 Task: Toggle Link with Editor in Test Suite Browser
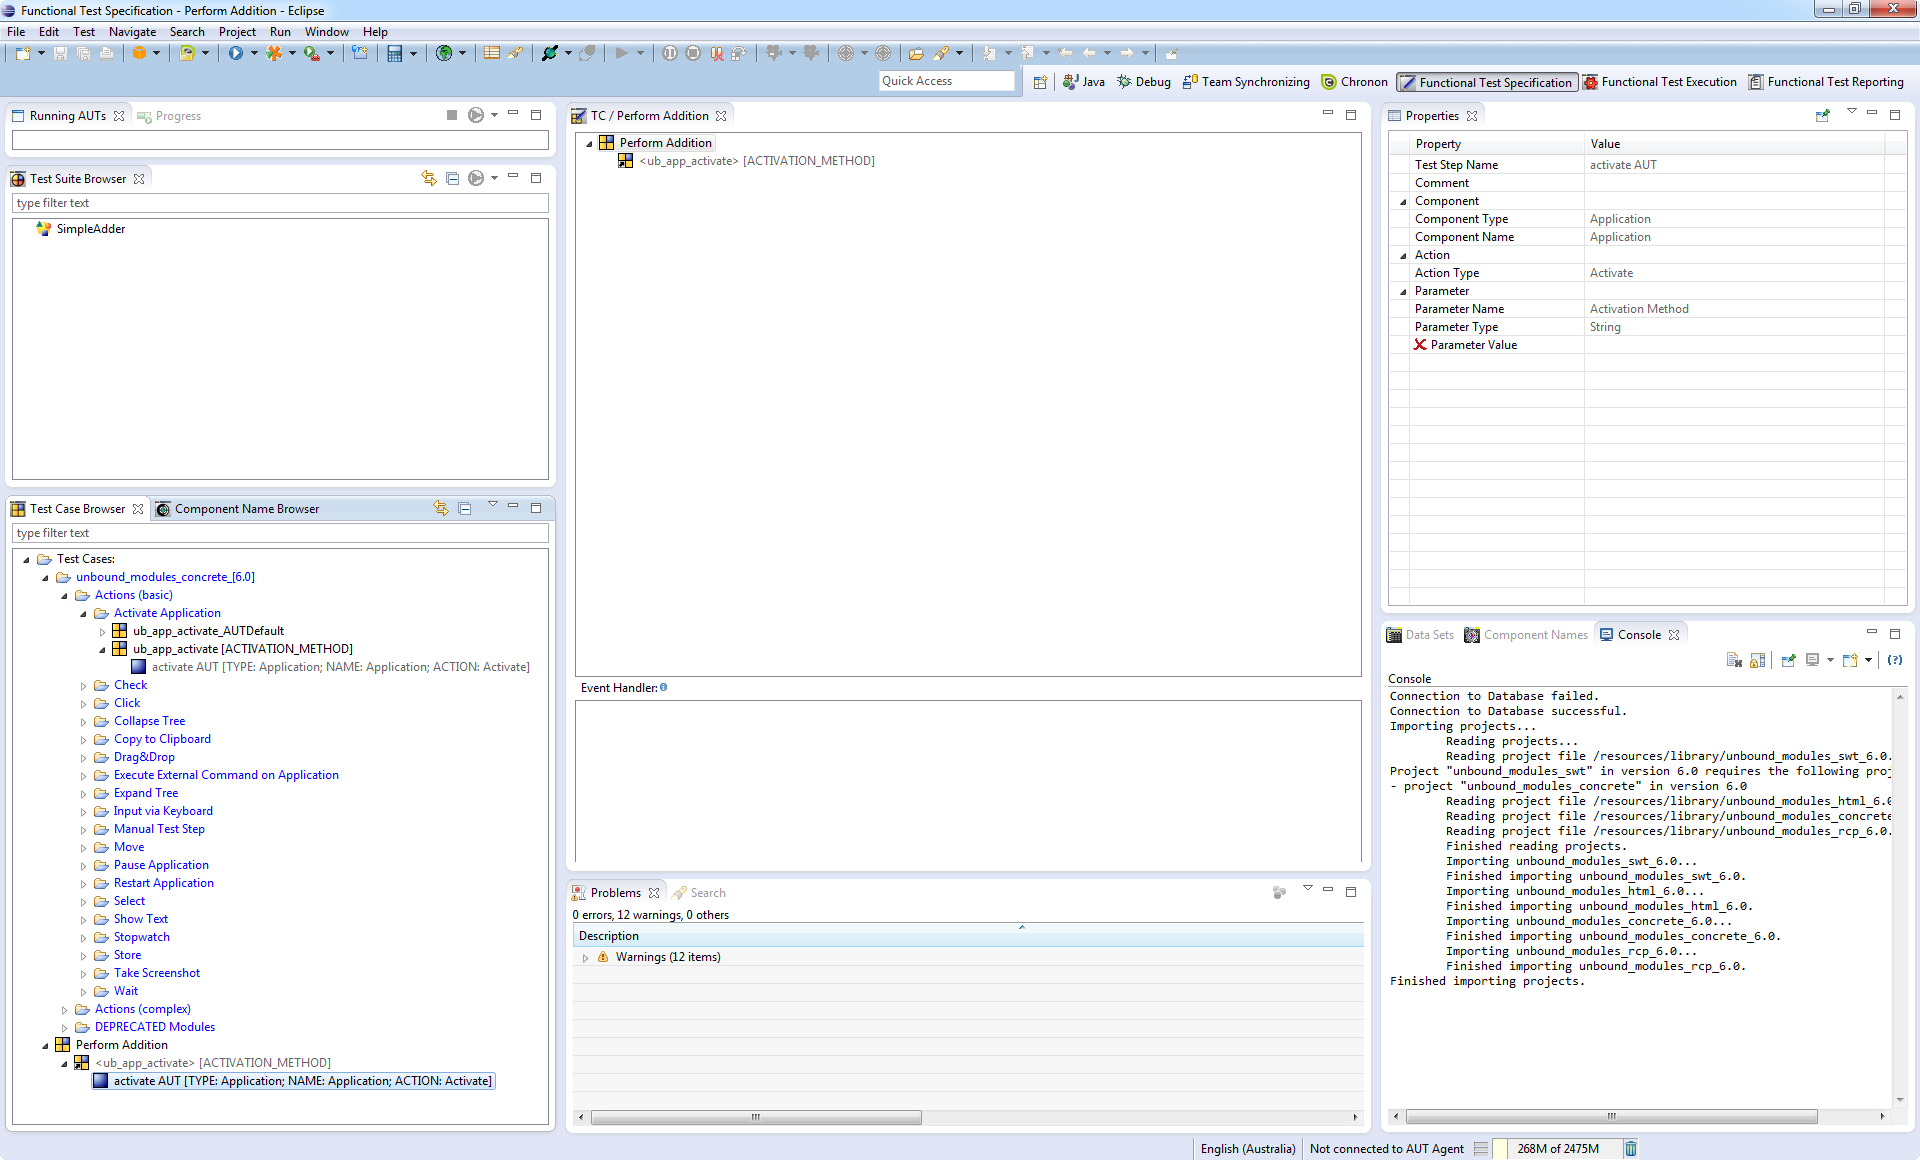click(429, 178)
